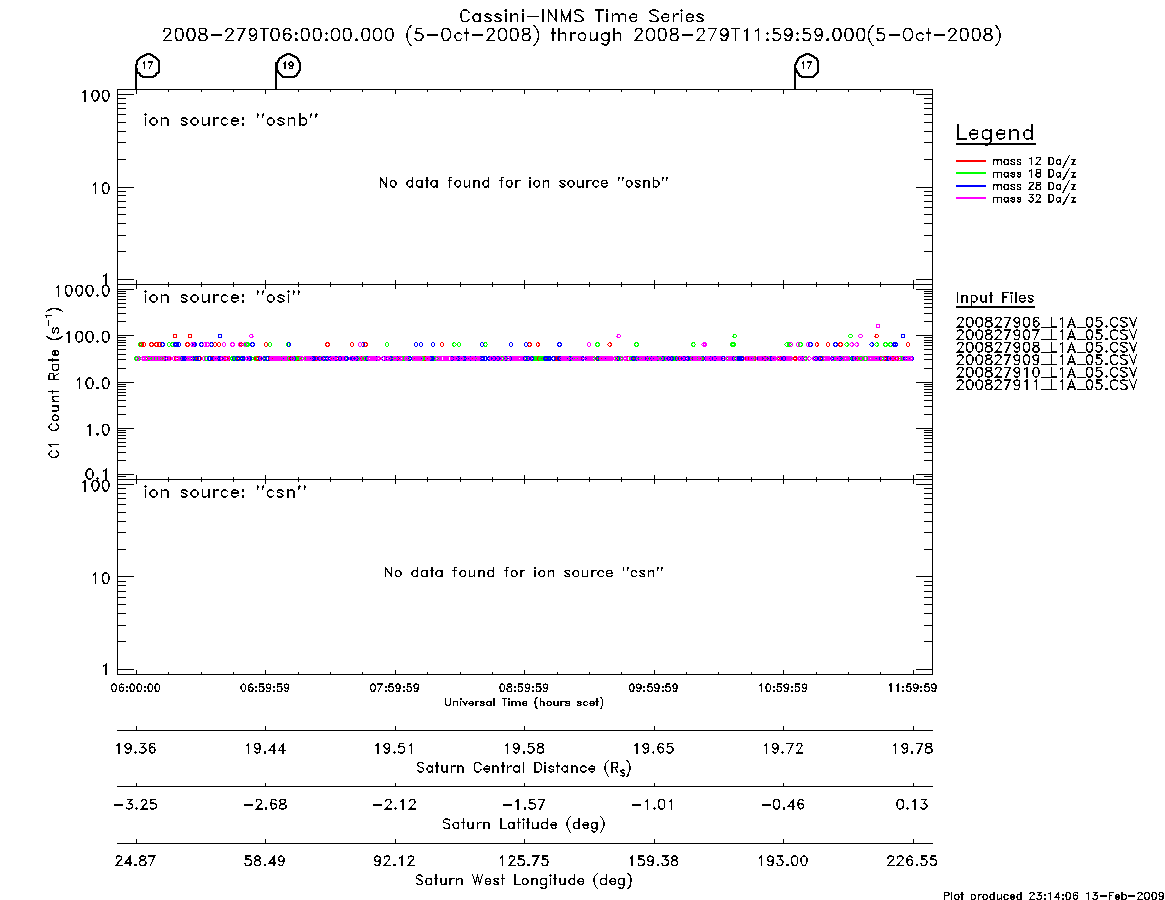Click the 06:00:00 time tick label

pos(135,688)
